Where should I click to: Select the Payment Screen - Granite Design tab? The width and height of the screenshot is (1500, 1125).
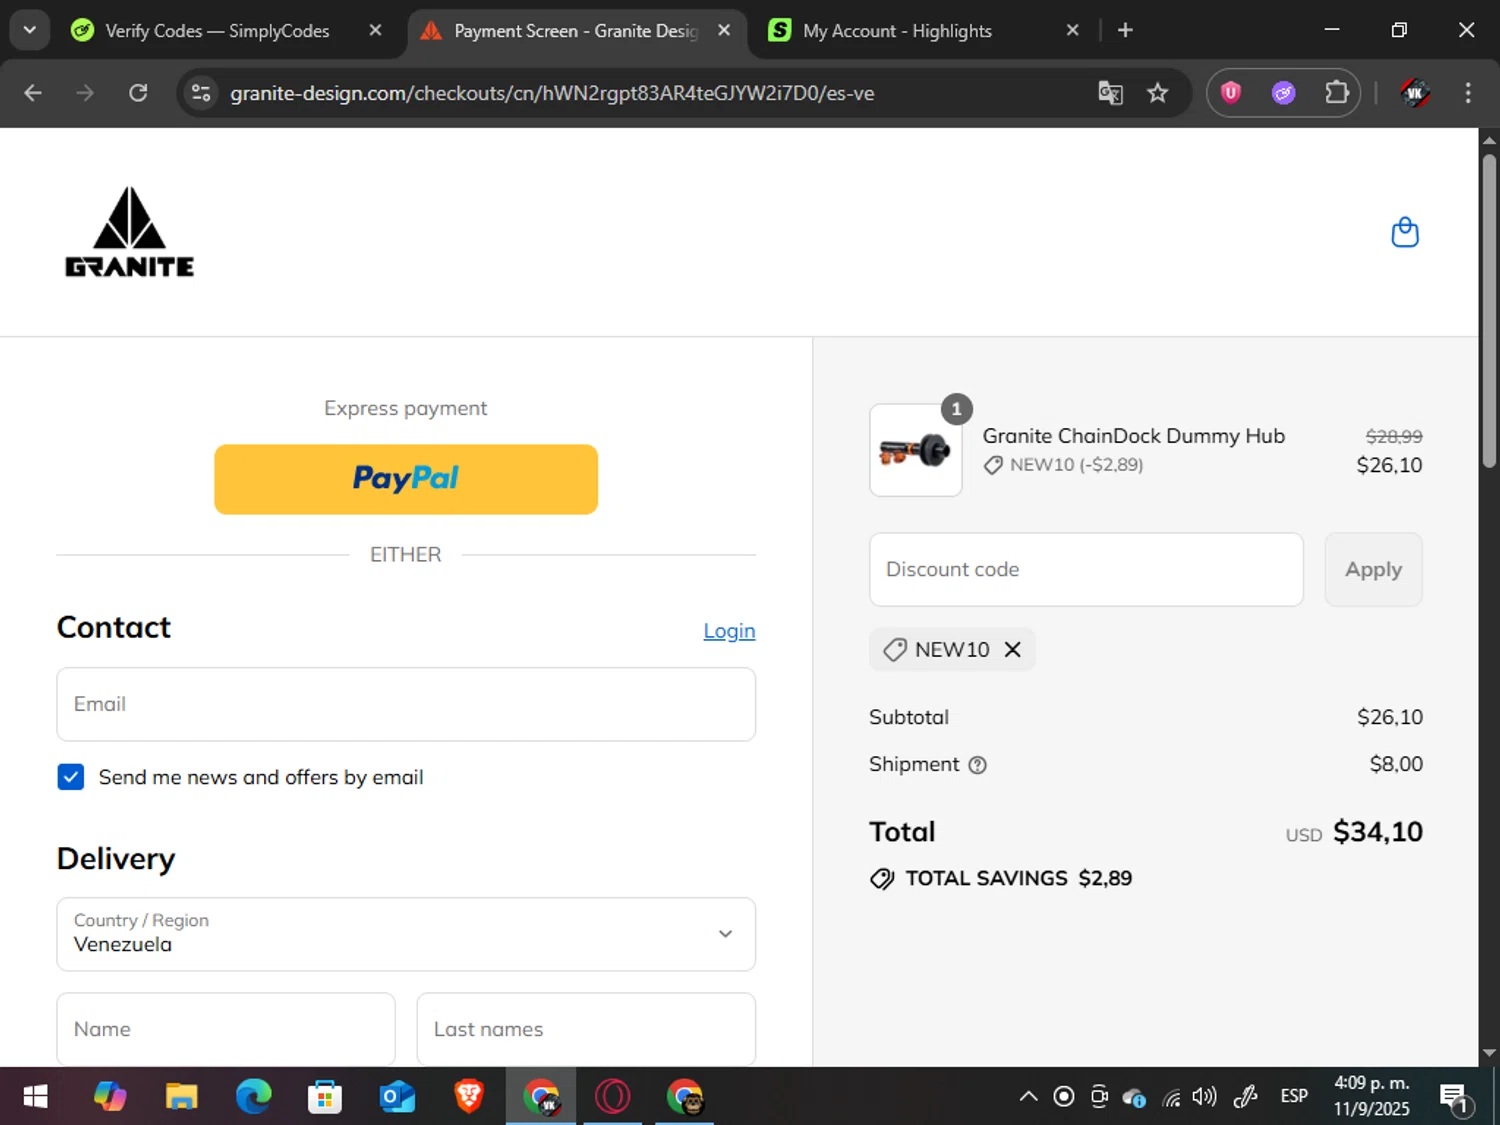576,31
